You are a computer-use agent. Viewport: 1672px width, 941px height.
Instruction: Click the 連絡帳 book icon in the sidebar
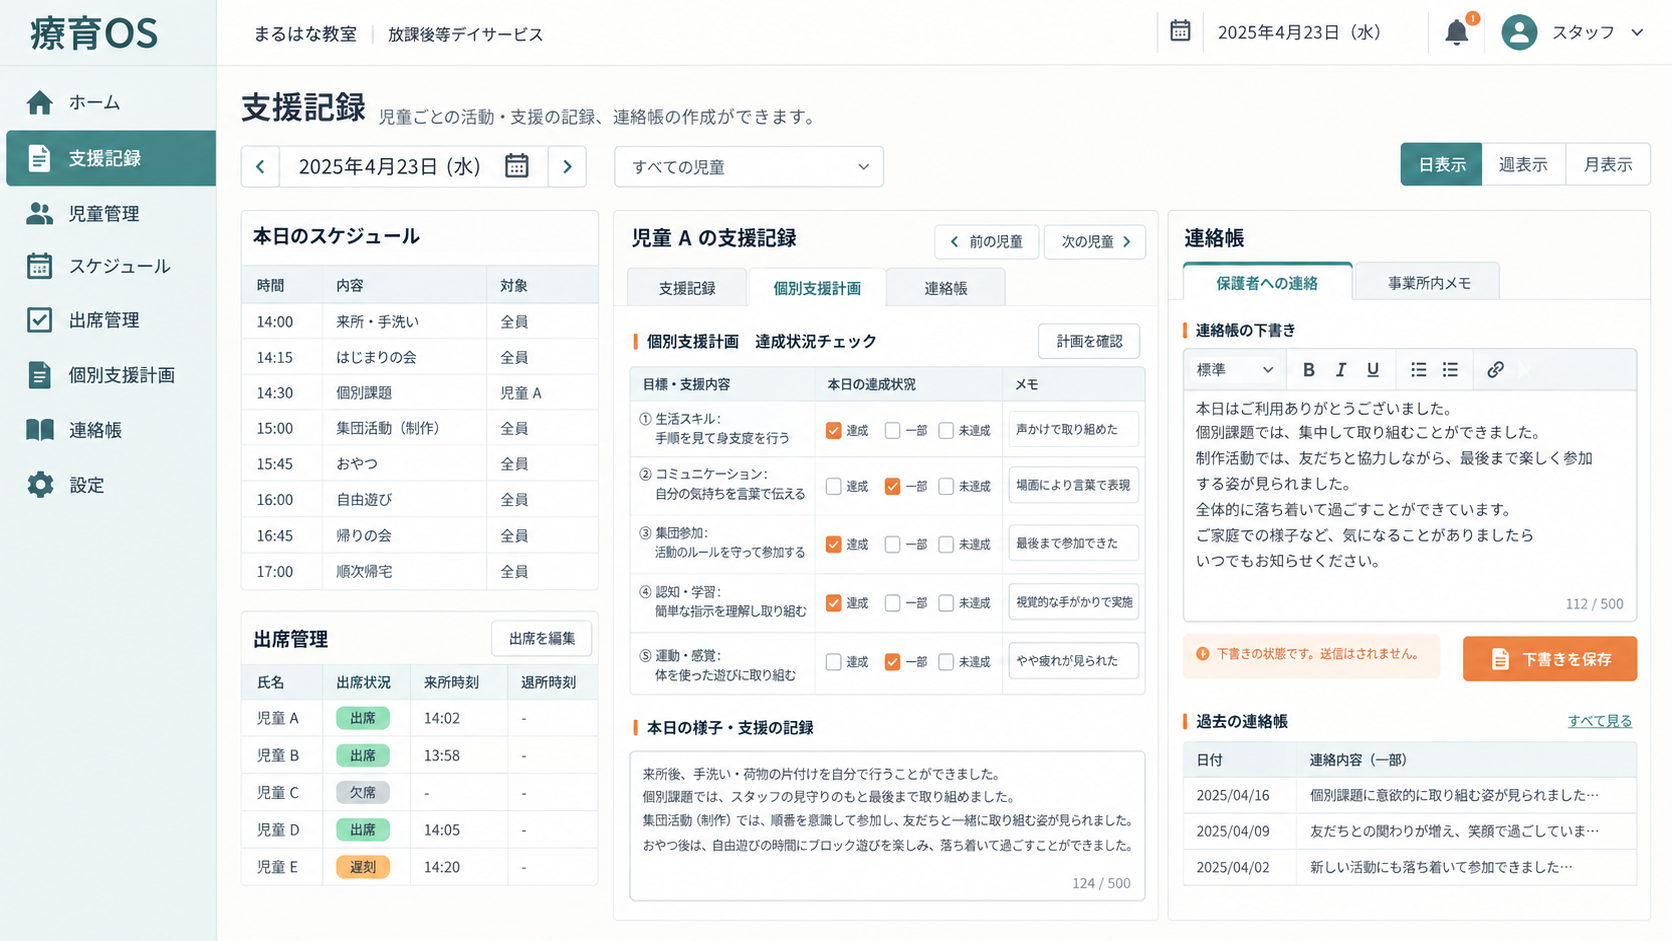tap(40, 430)
